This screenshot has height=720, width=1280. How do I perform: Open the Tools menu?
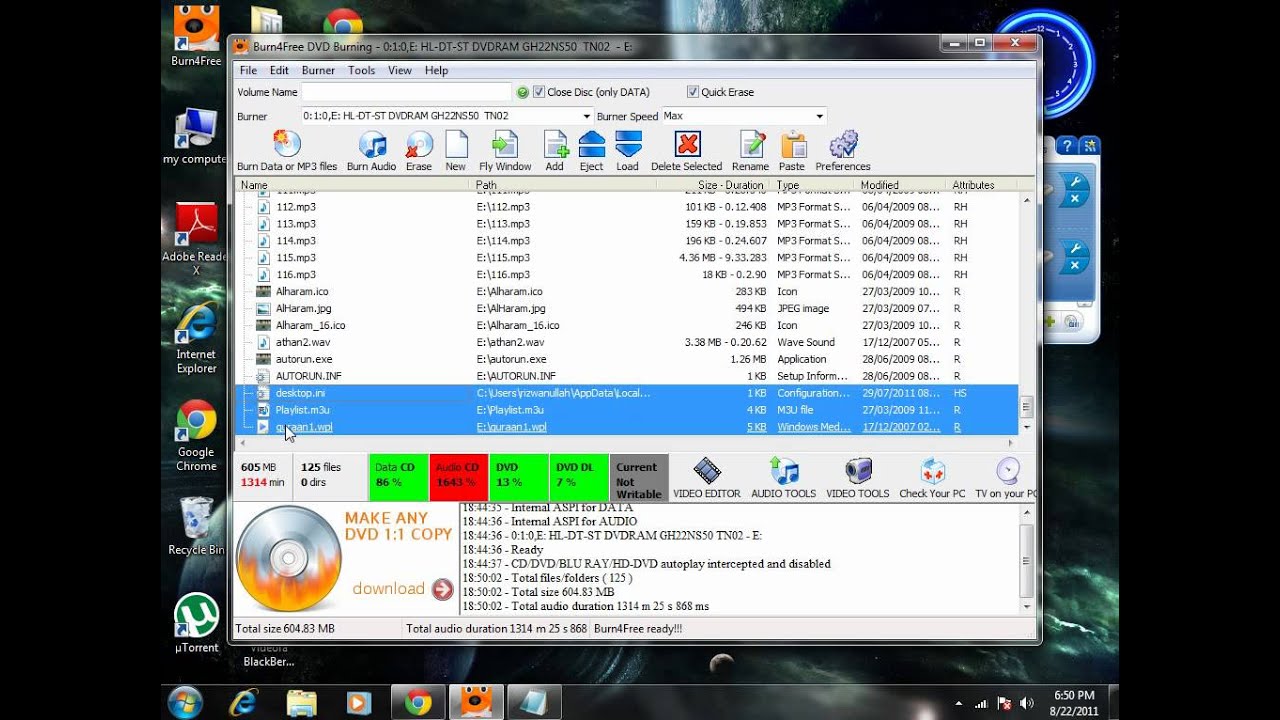(x=361, y=70)
